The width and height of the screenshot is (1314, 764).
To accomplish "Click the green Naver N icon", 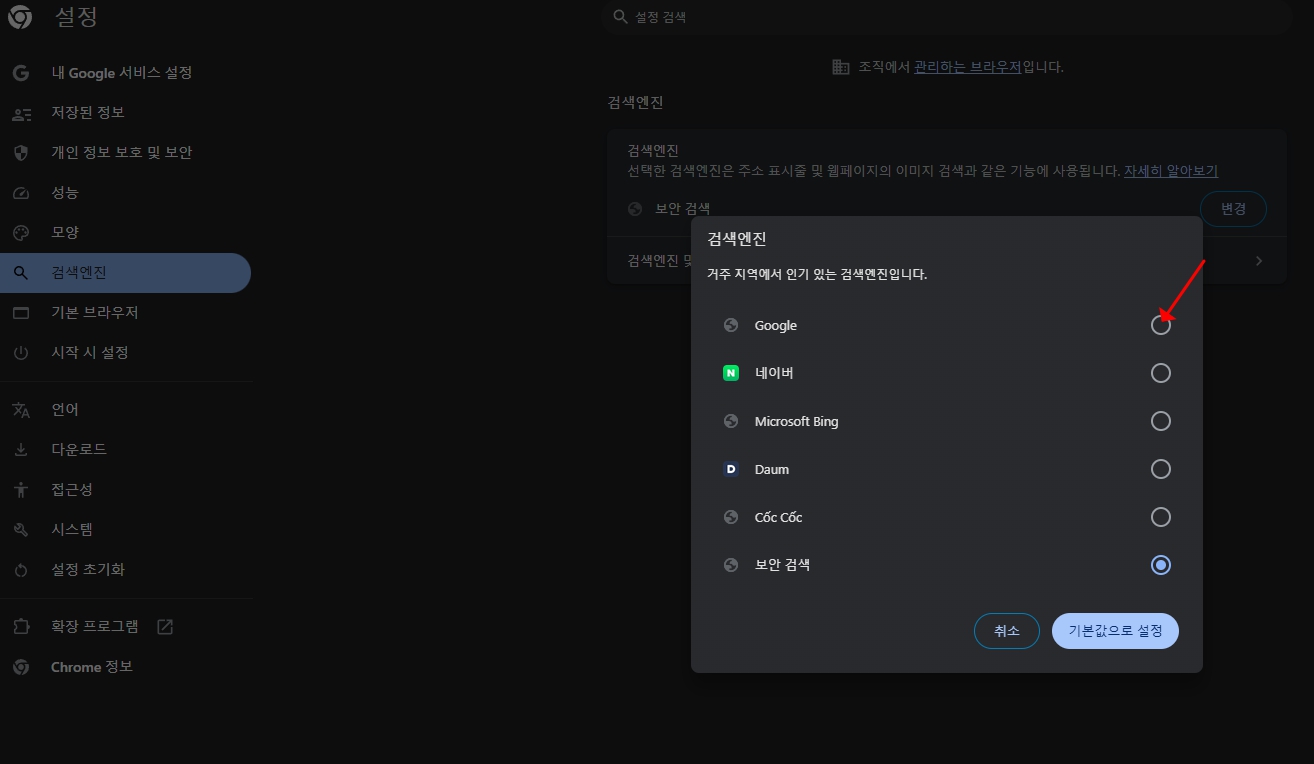I will click(x=731, y=373).
